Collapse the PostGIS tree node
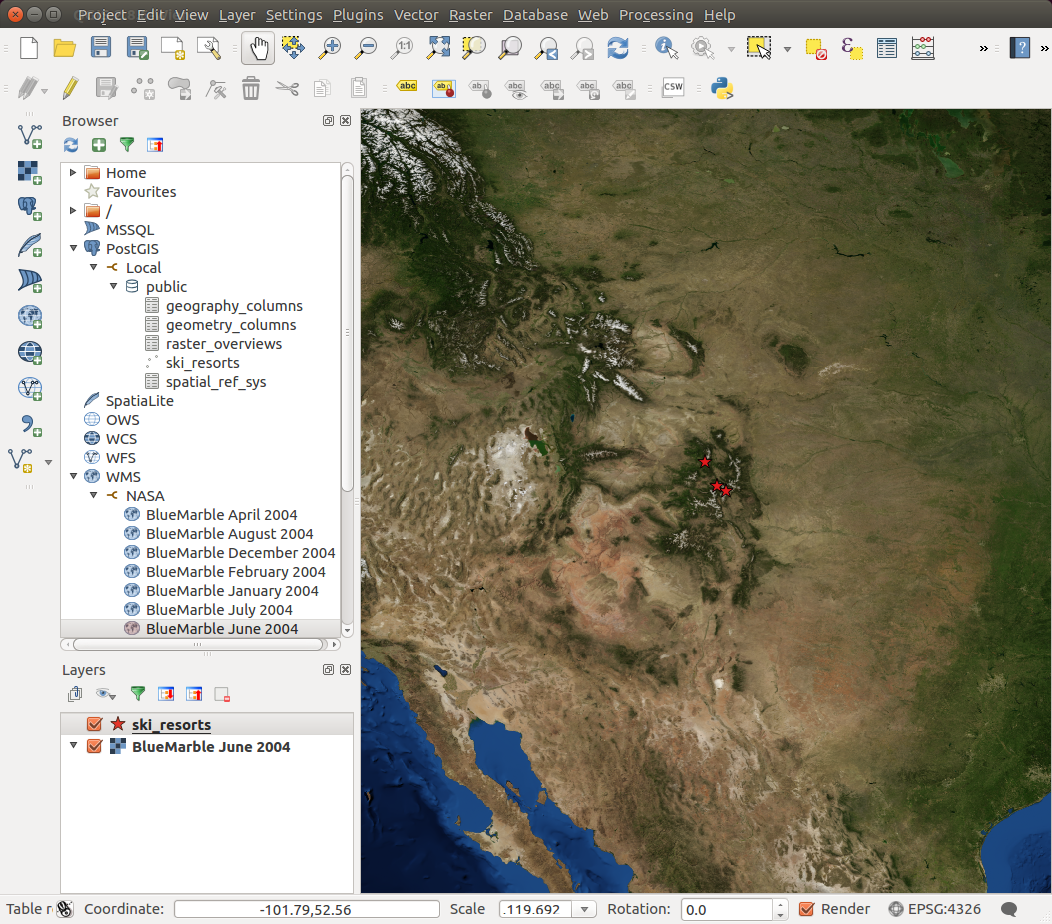The height and width of the screenshot is (924, 1052). pyautogui.click(x=73, y=249)
